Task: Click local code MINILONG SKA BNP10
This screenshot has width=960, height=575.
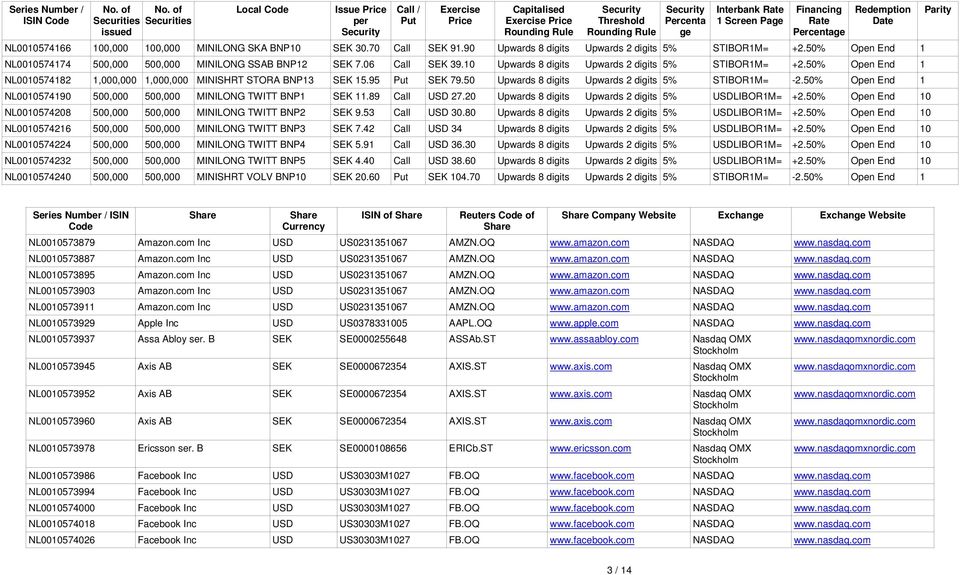Action: pos(249,48)
